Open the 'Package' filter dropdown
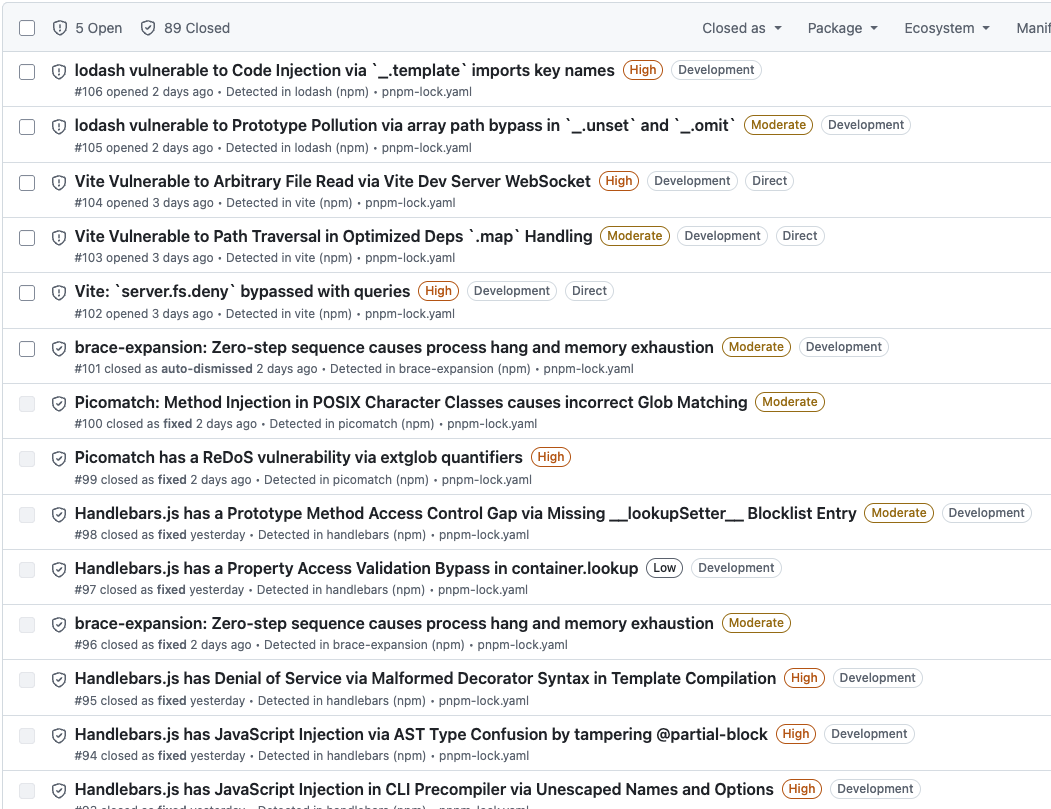 (841, 28)
